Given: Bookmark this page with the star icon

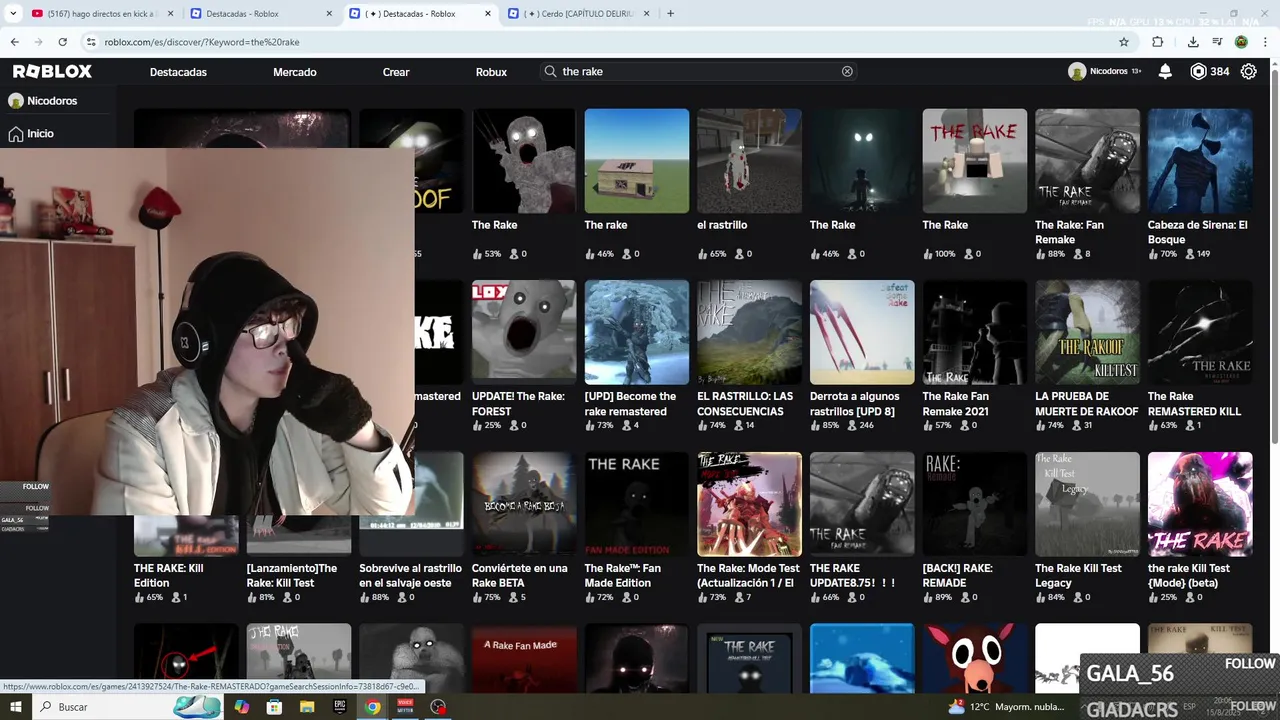Looking at the screenshot, I should [1124, 42].
